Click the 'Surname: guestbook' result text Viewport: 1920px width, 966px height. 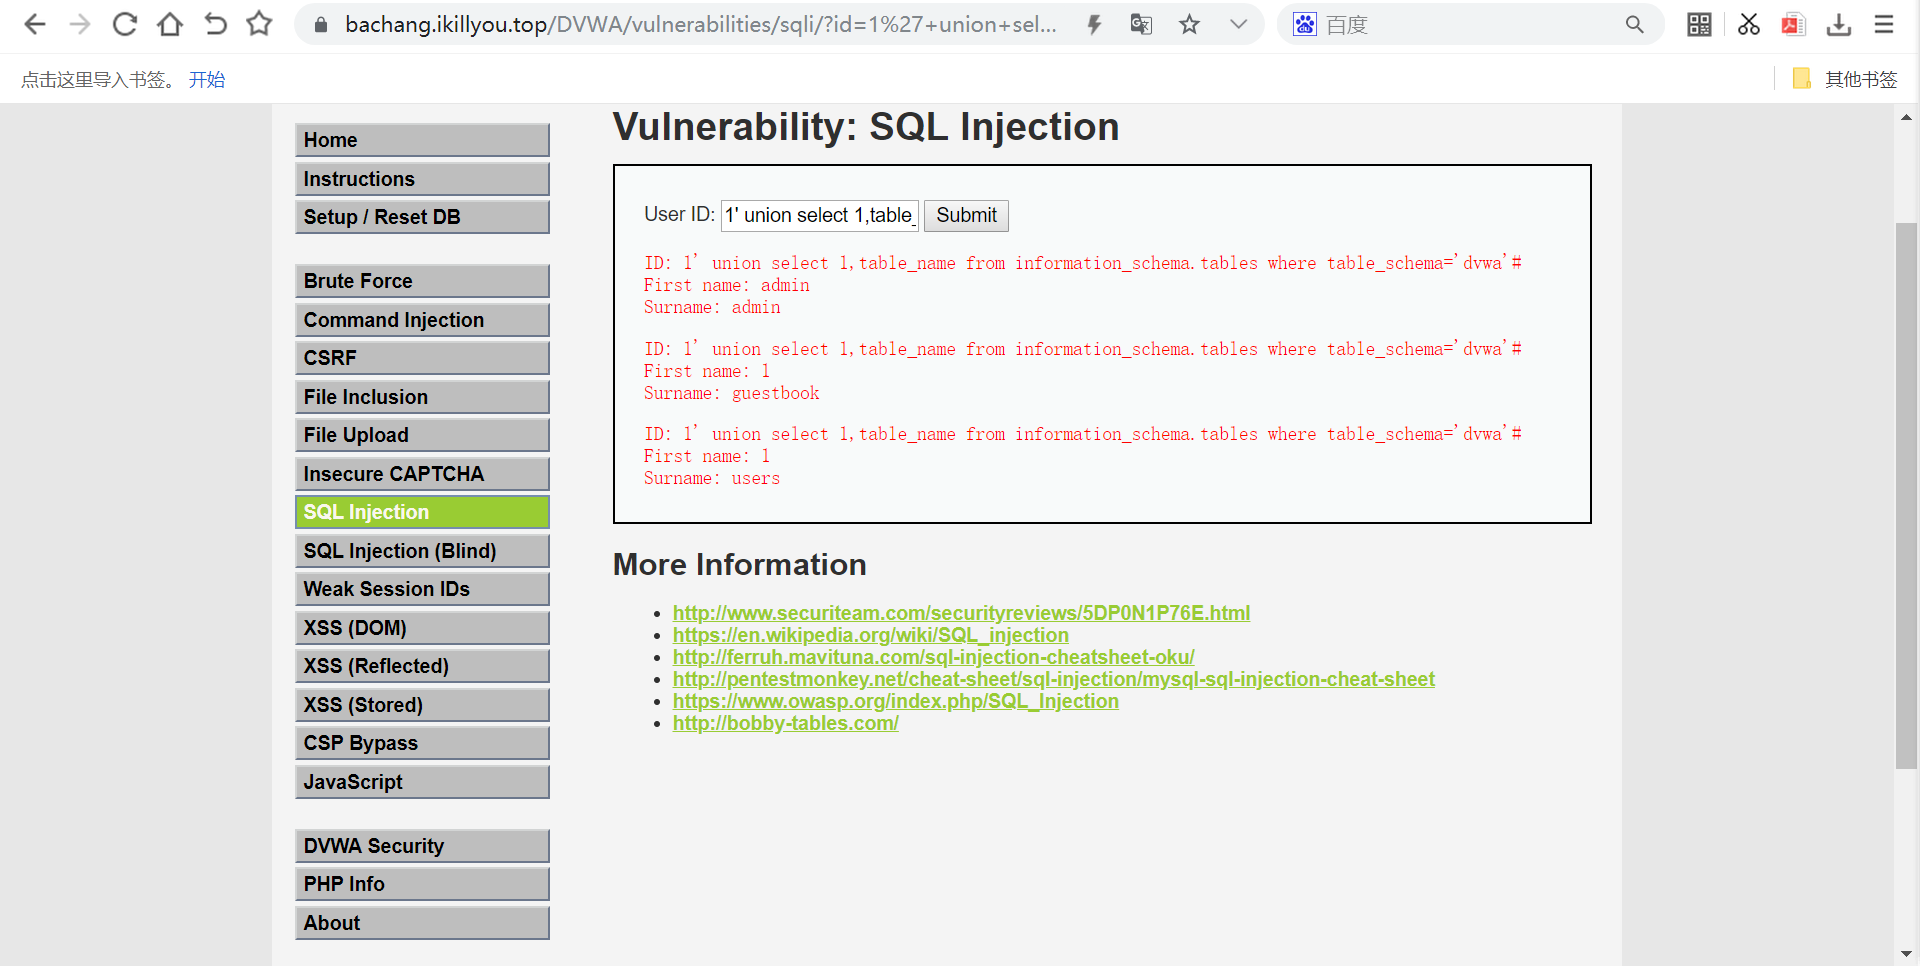pyautogui.click(x=731, y=393)
